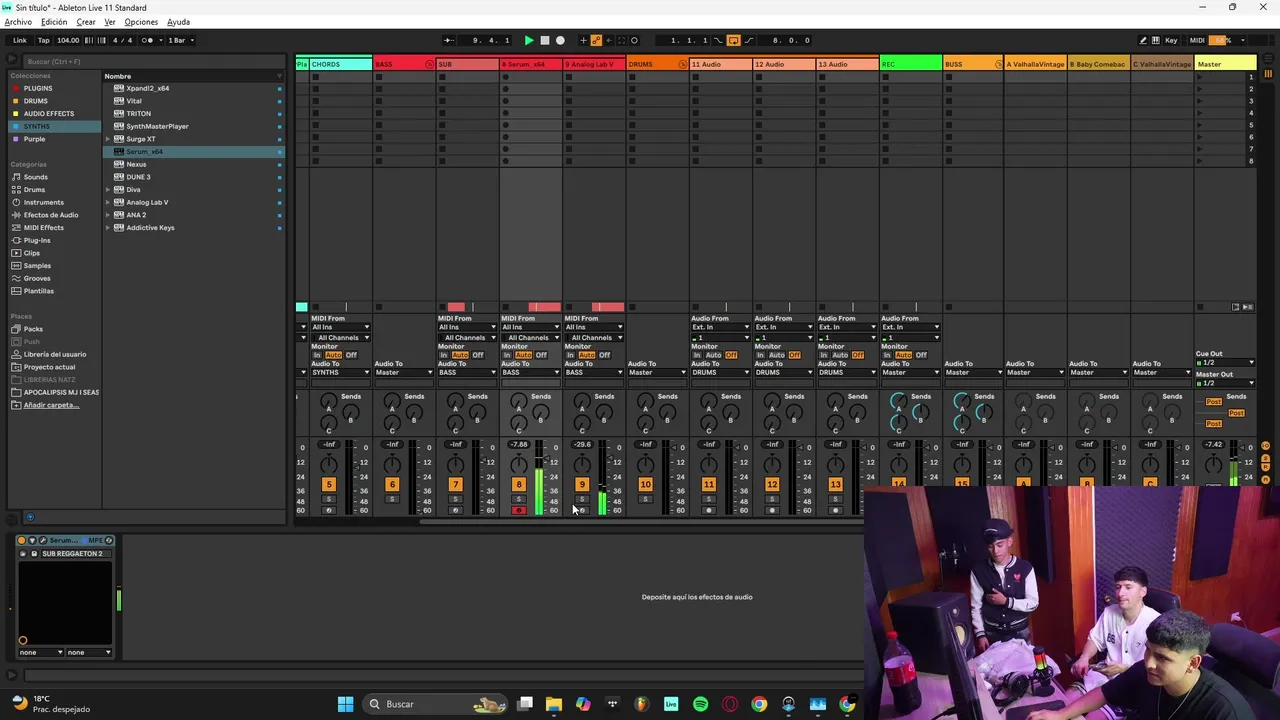Select the red PLUGINS collection
1280x720 pixels.
coord(37,88)
